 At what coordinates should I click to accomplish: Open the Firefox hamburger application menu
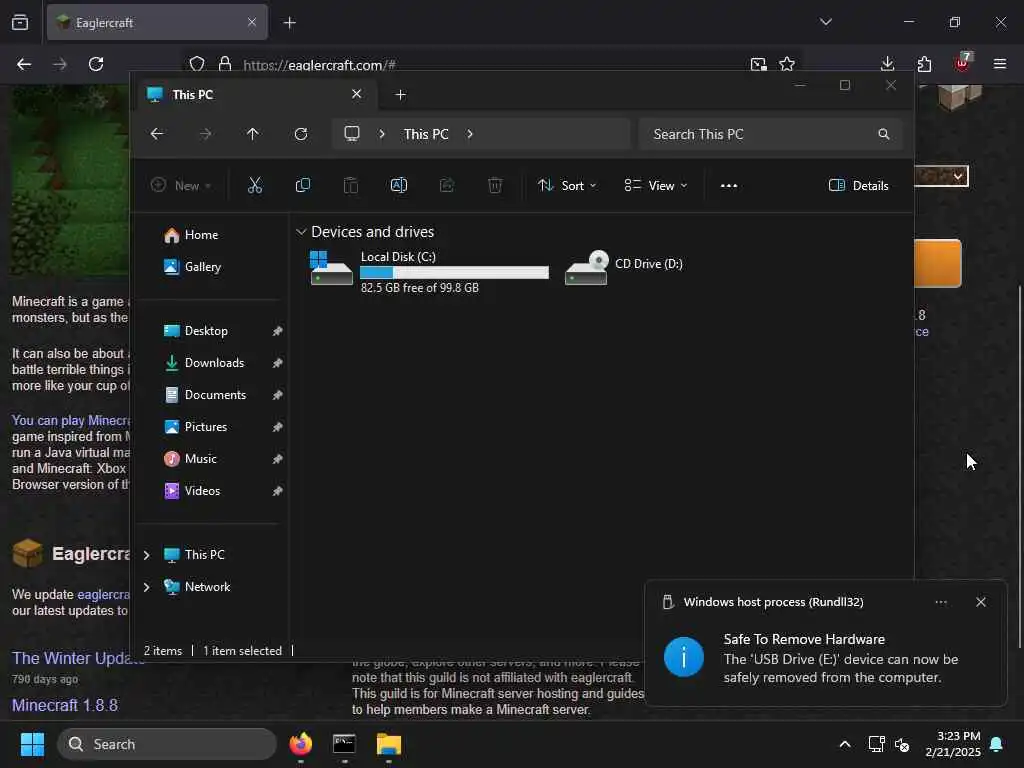[1000, 64]
